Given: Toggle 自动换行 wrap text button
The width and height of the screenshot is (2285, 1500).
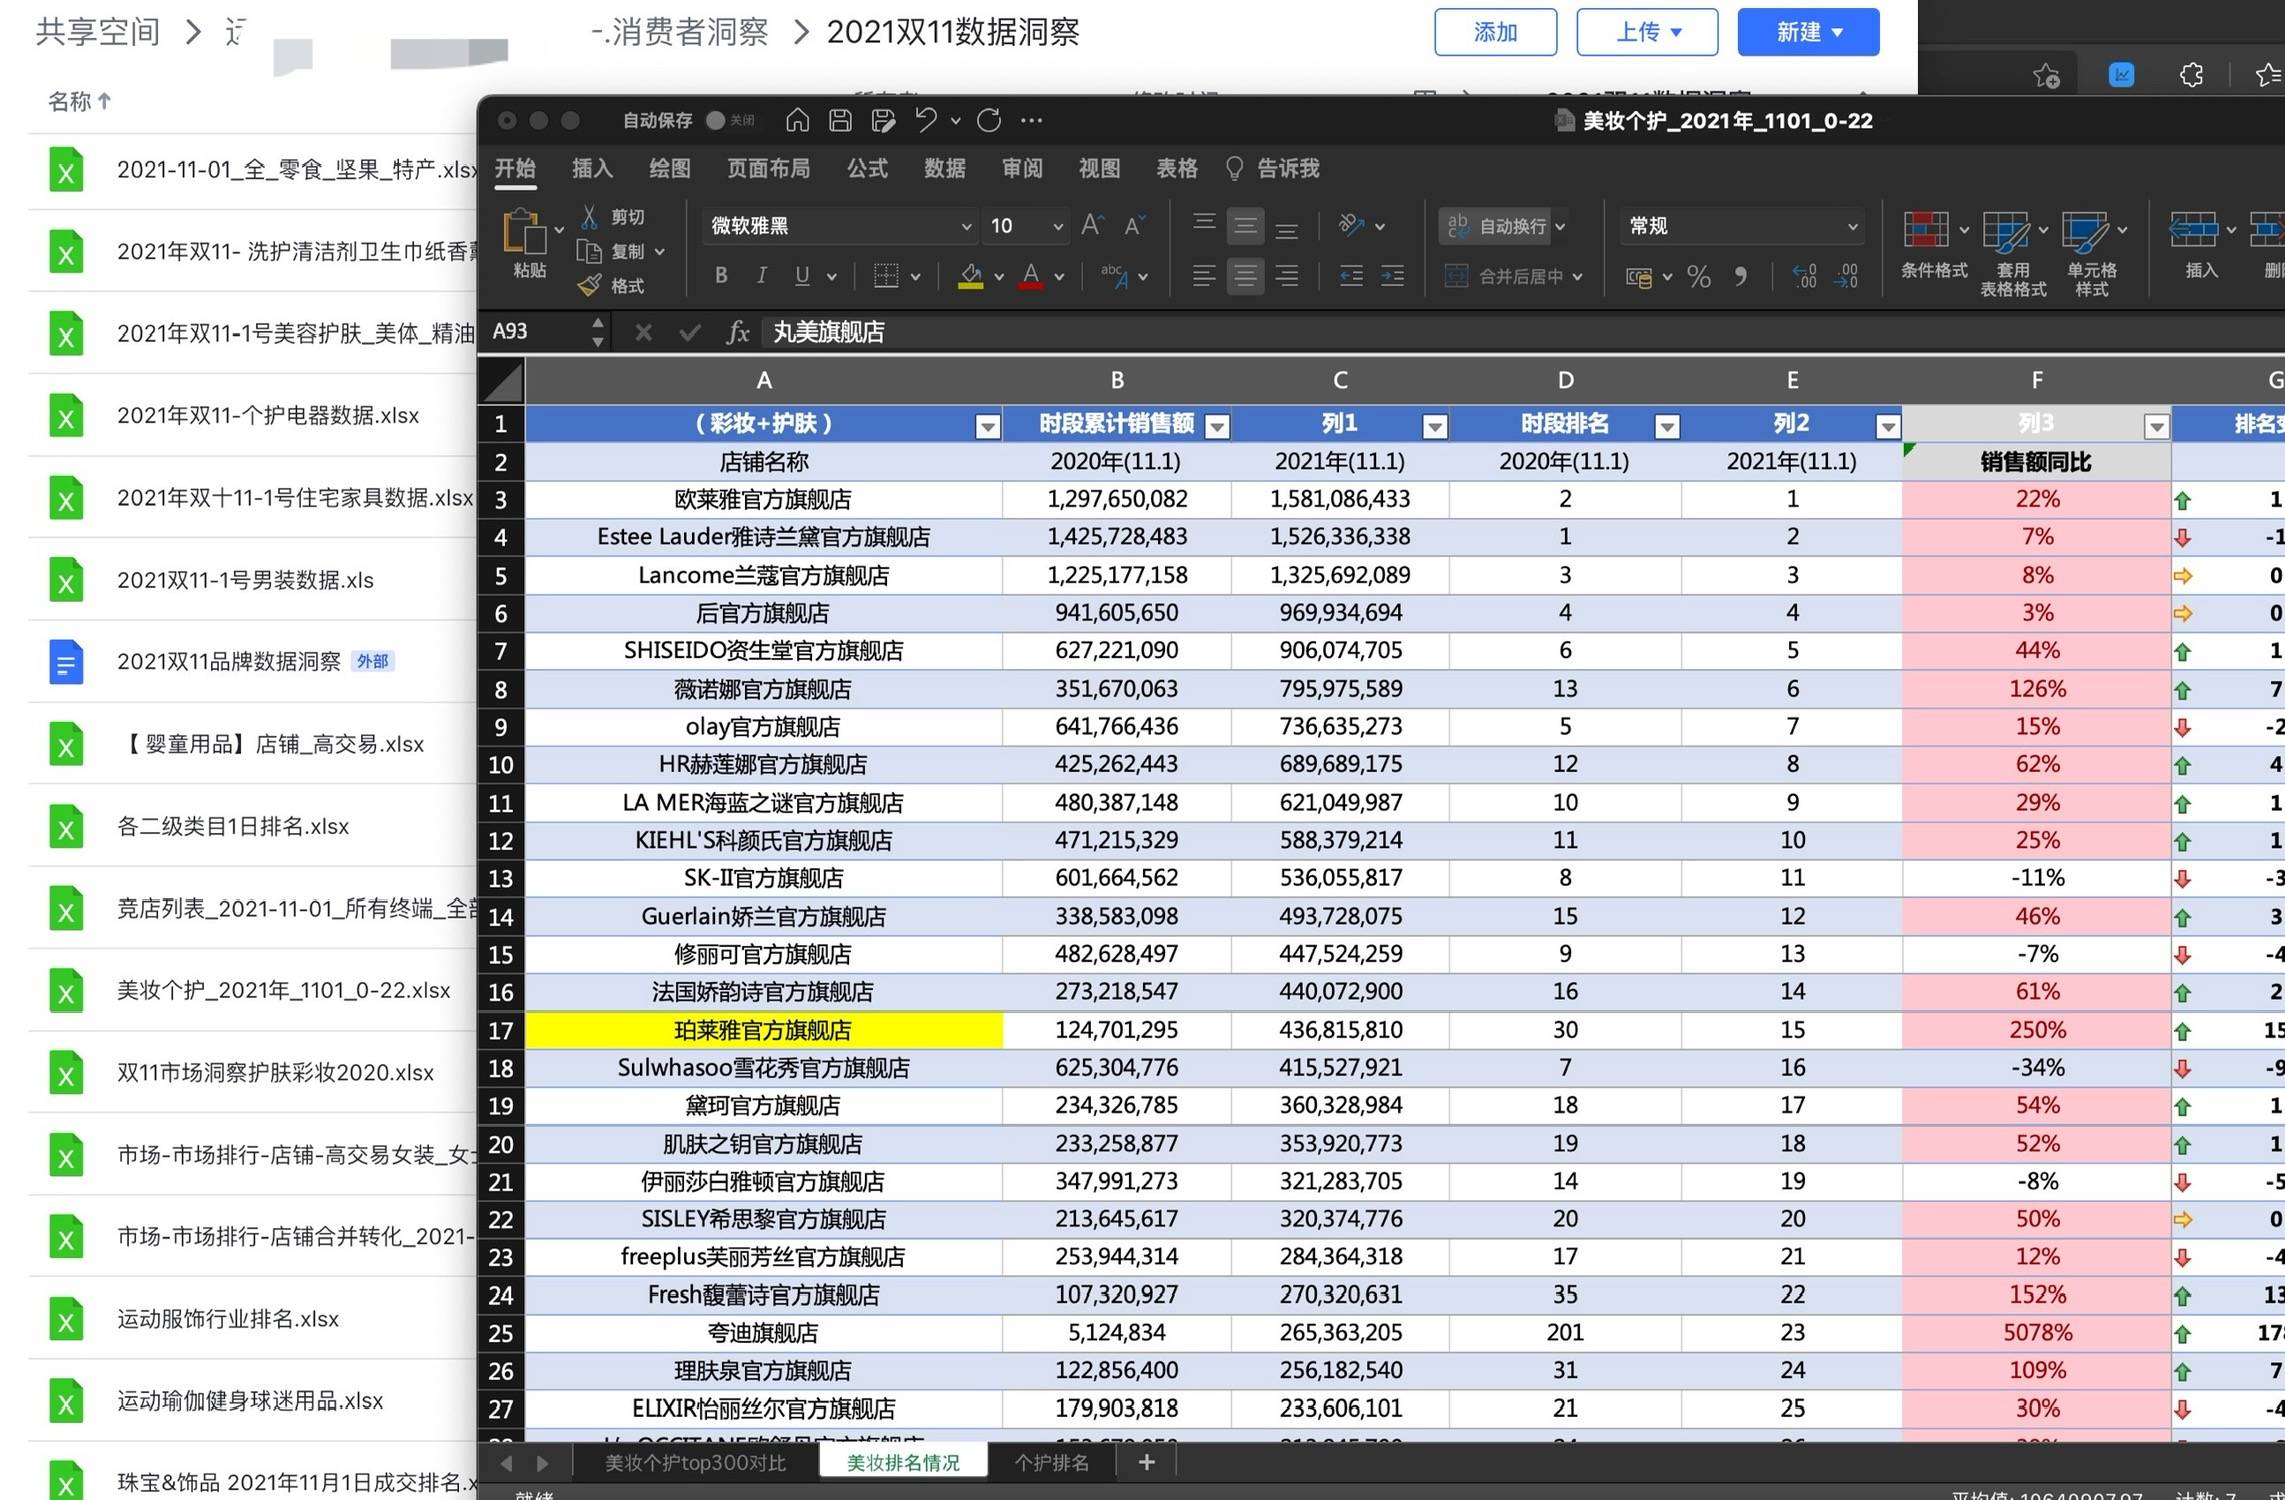Looking at the screenshot, I should pyautogui.click(x=1499, y=226).
